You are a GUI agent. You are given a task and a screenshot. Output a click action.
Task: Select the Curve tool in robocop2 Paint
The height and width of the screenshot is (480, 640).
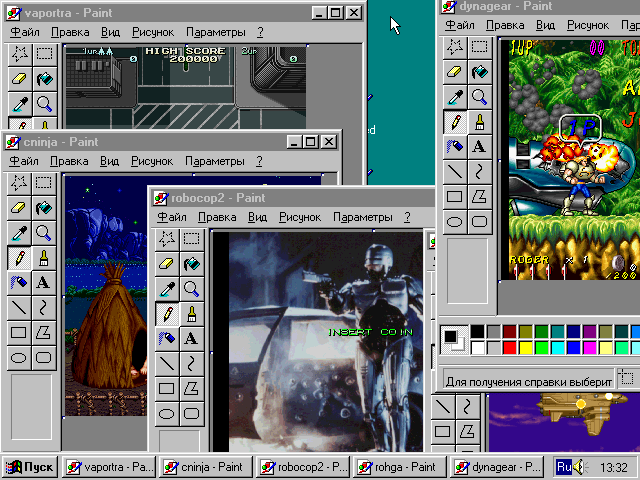coord(191,363)
